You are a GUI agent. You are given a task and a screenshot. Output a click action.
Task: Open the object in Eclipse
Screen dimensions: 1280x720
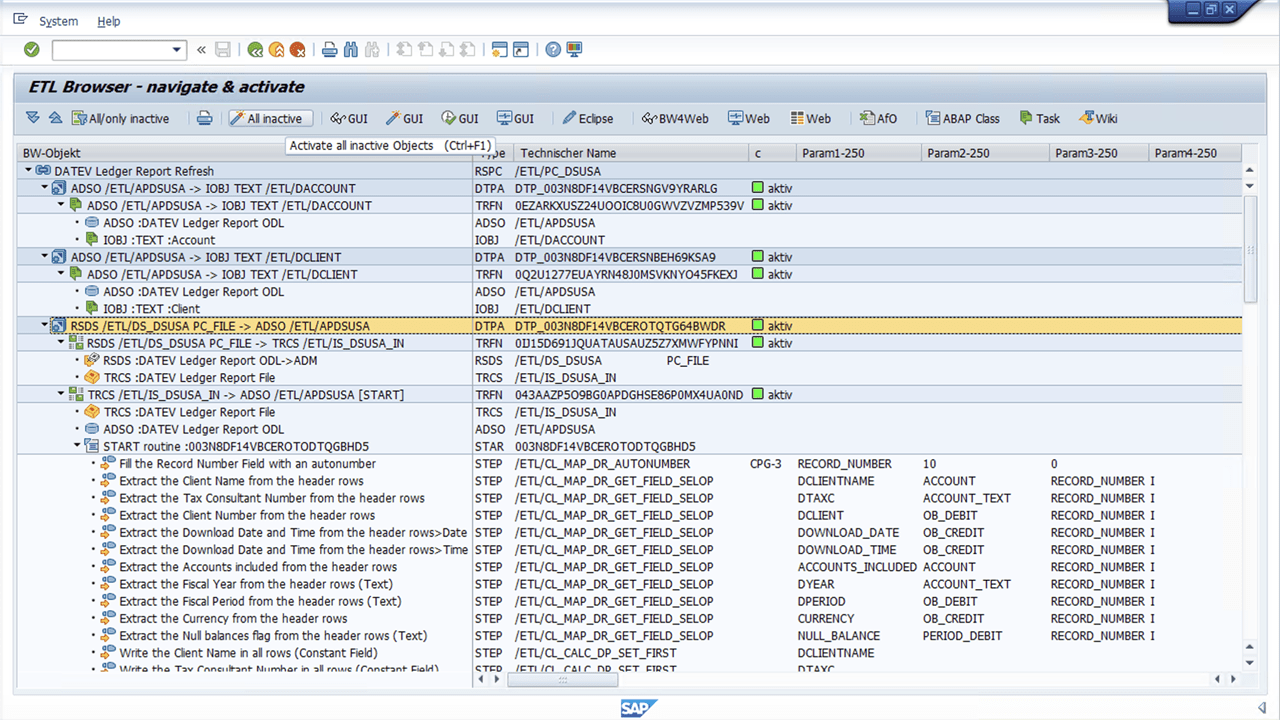pos(589,118)
